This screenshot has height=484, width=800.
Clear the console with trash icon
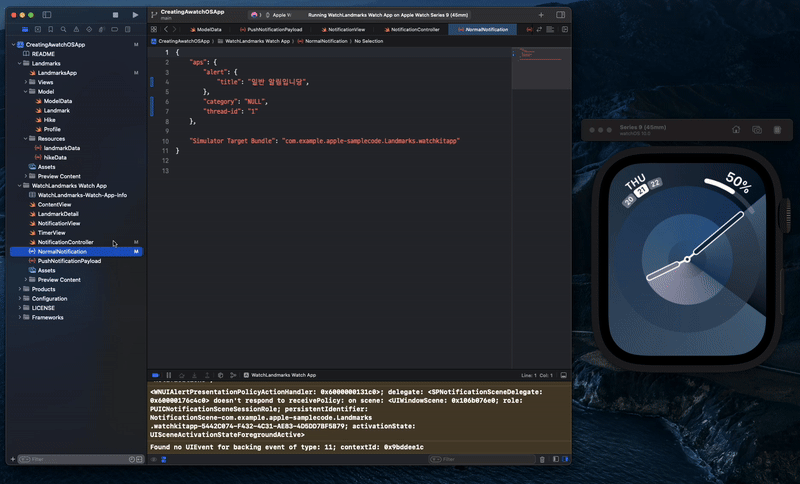pyautogui.click(x=542, y=460)
